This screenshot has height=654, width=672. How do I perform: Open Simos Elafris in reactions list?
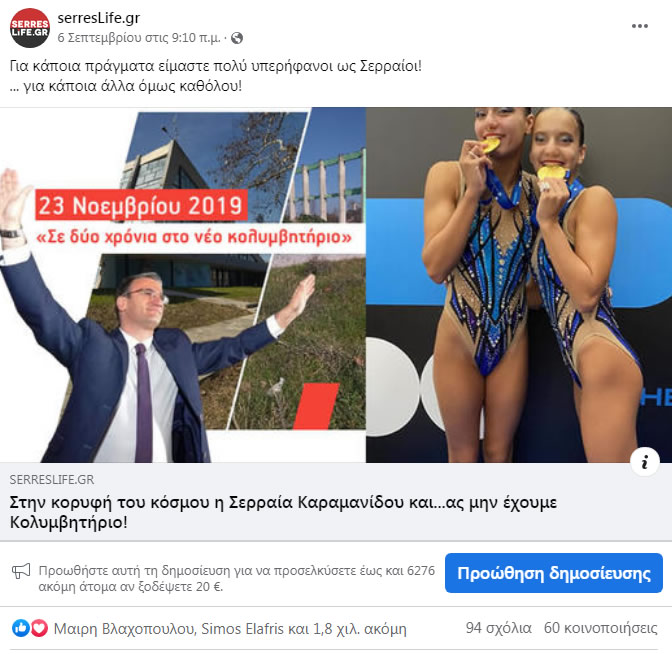coord(243,629)
